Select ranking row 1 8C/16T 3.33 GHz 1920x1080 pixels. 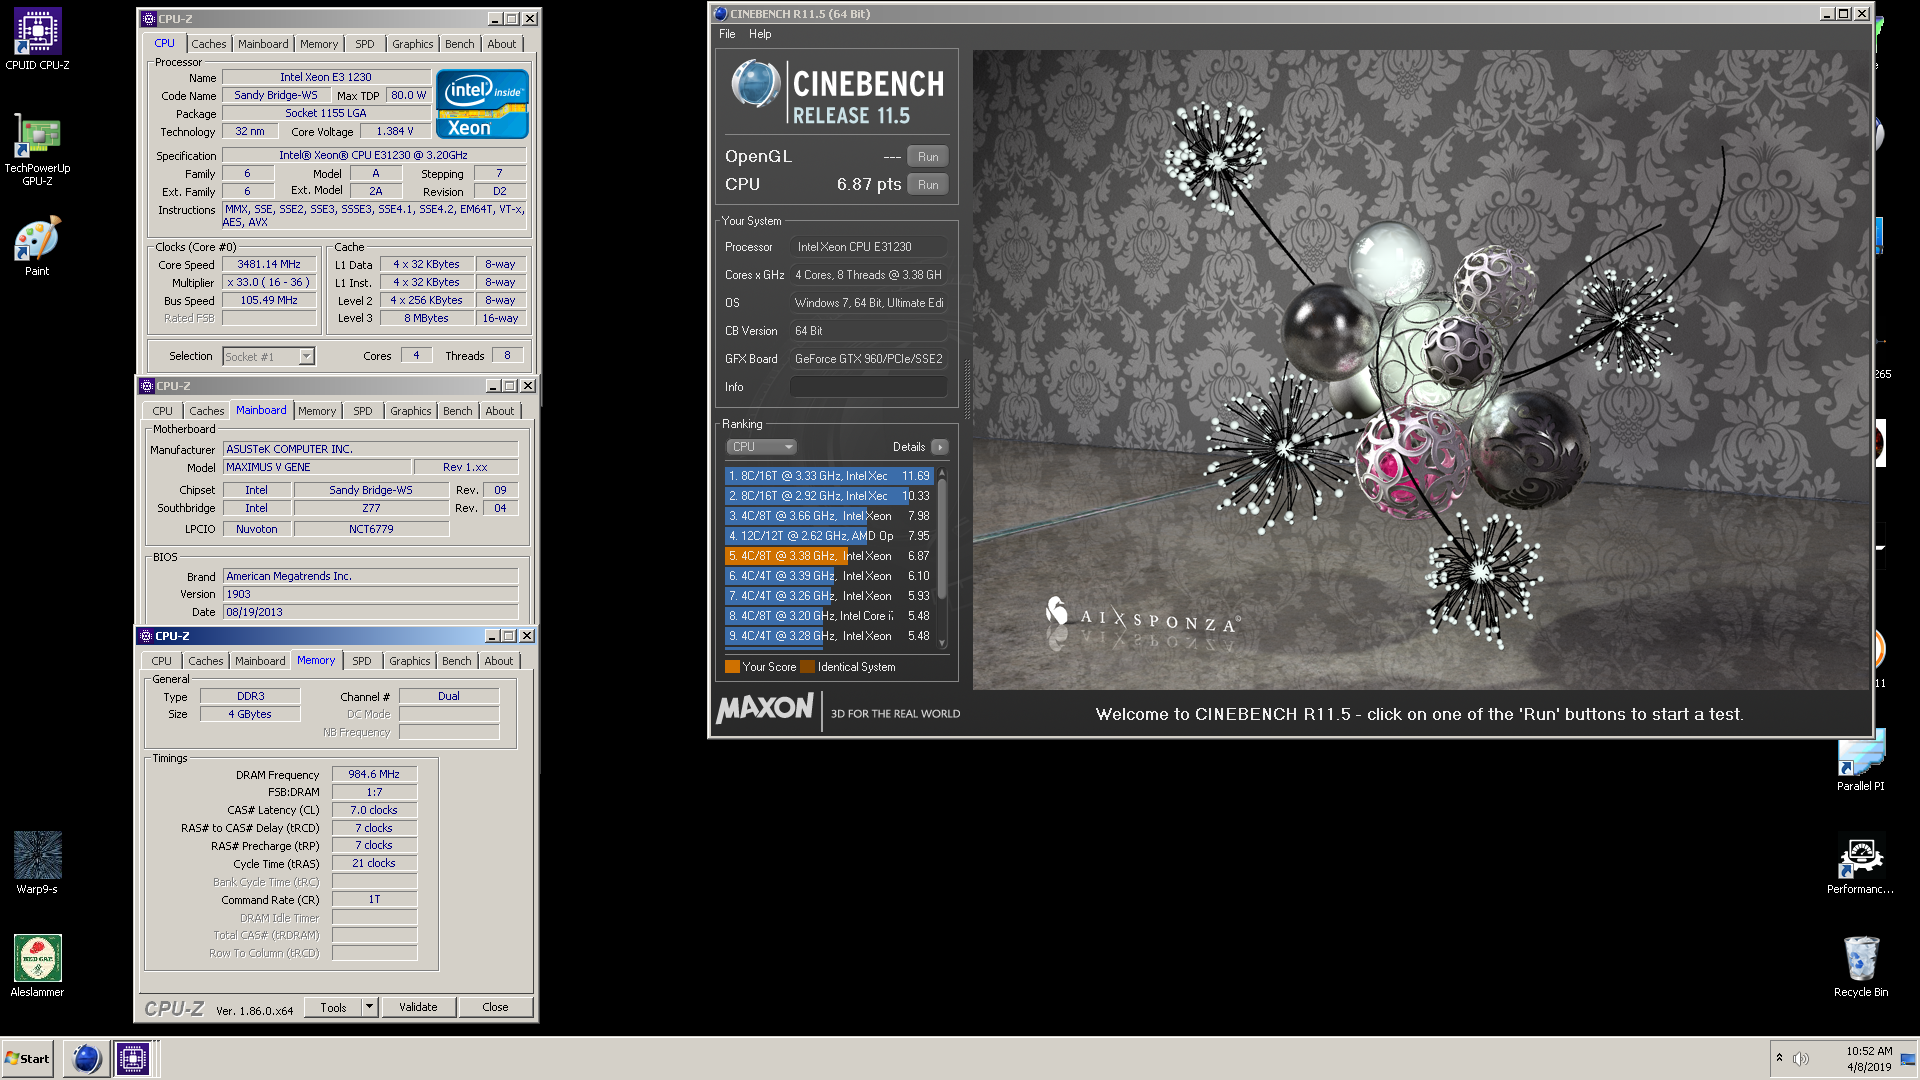pos(829,476)
